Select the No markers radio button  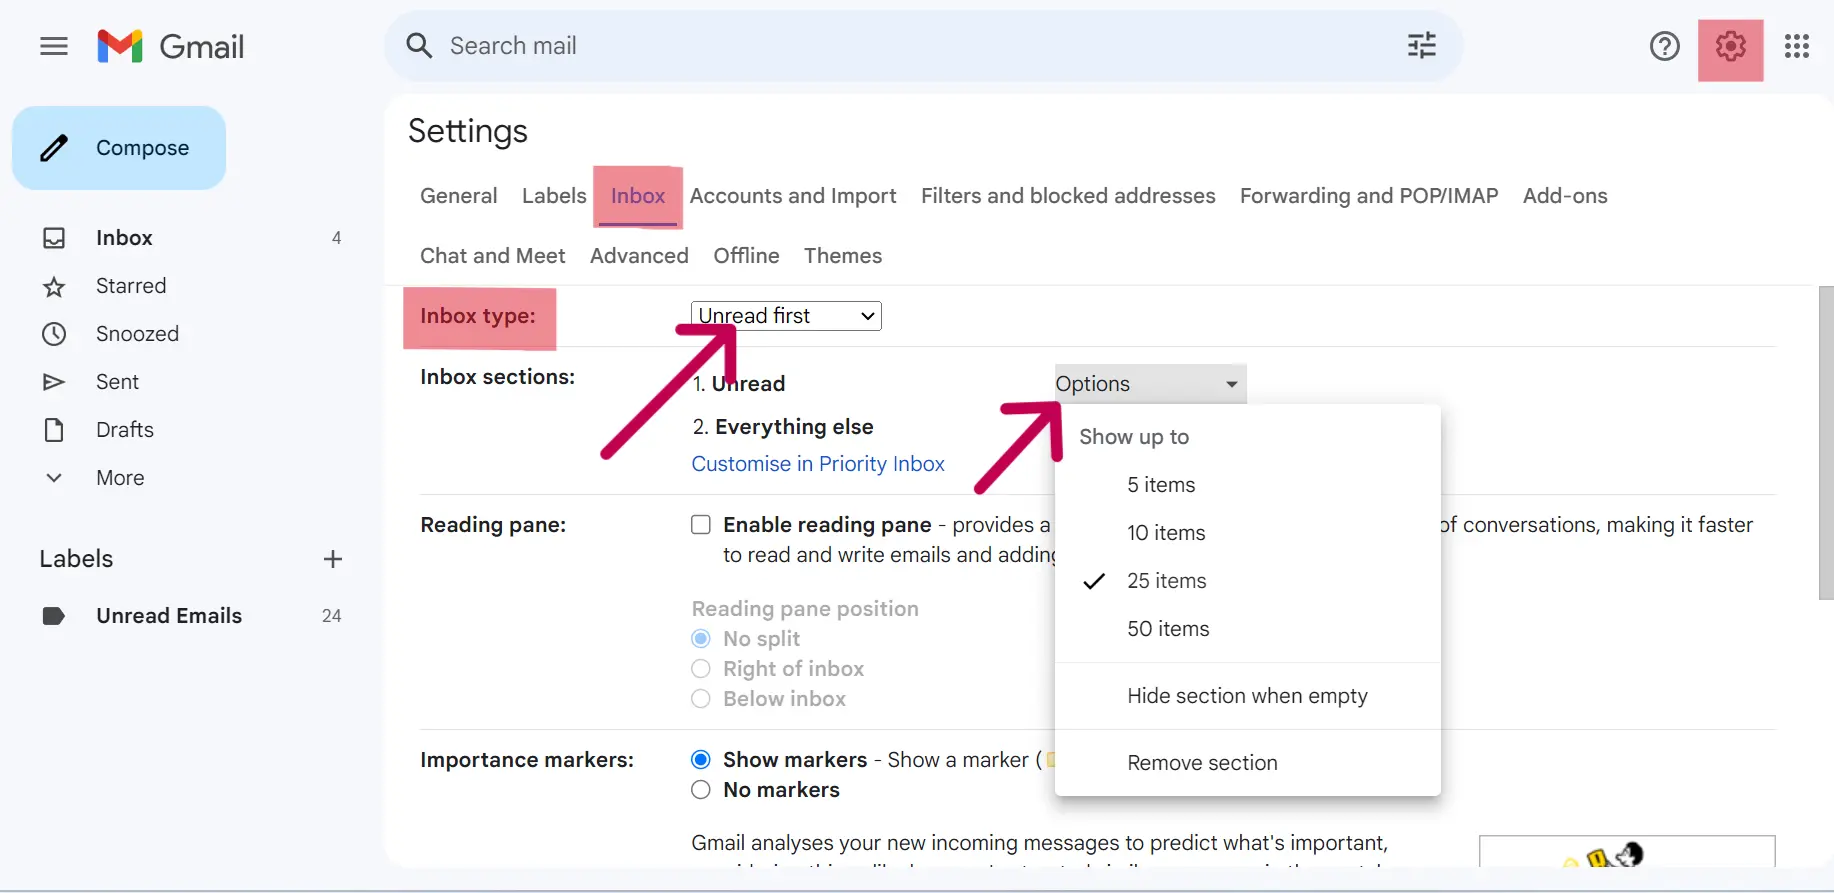(x=701, y=790)
